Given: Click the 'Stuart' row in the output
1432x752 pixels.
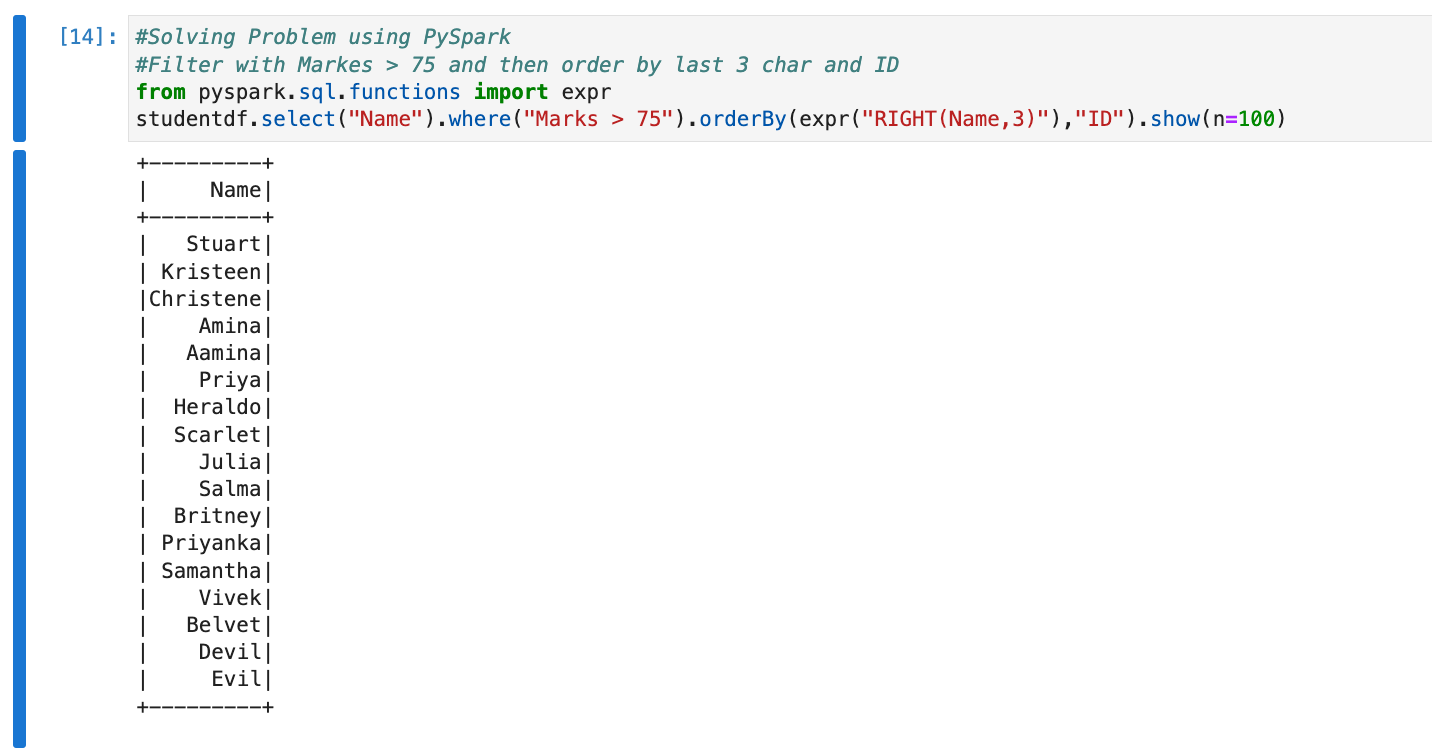Looking at the screenshot, I should 222,244.
